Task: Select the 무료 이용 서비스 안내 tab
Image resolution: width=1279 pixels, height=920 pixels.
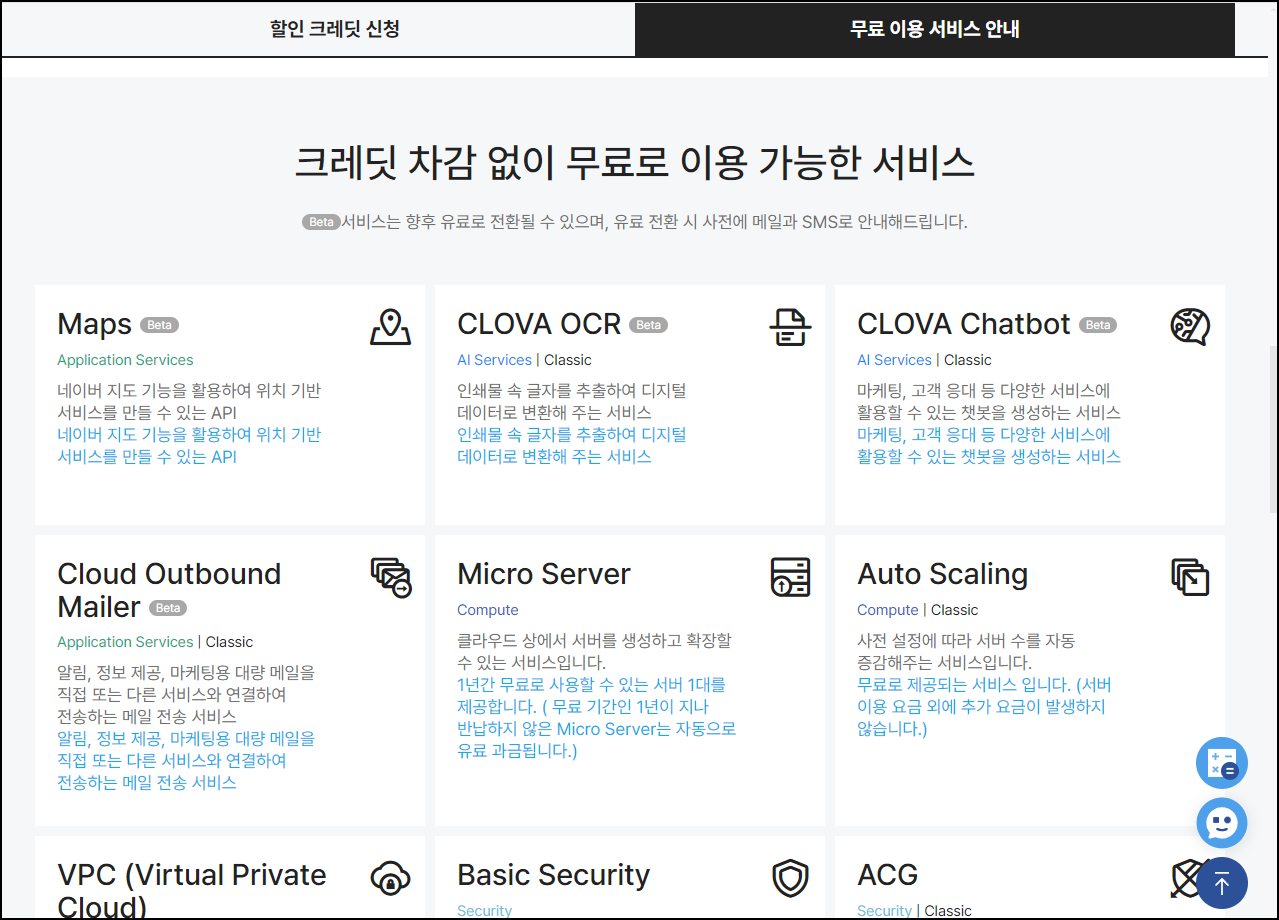Action: (935, 29)
